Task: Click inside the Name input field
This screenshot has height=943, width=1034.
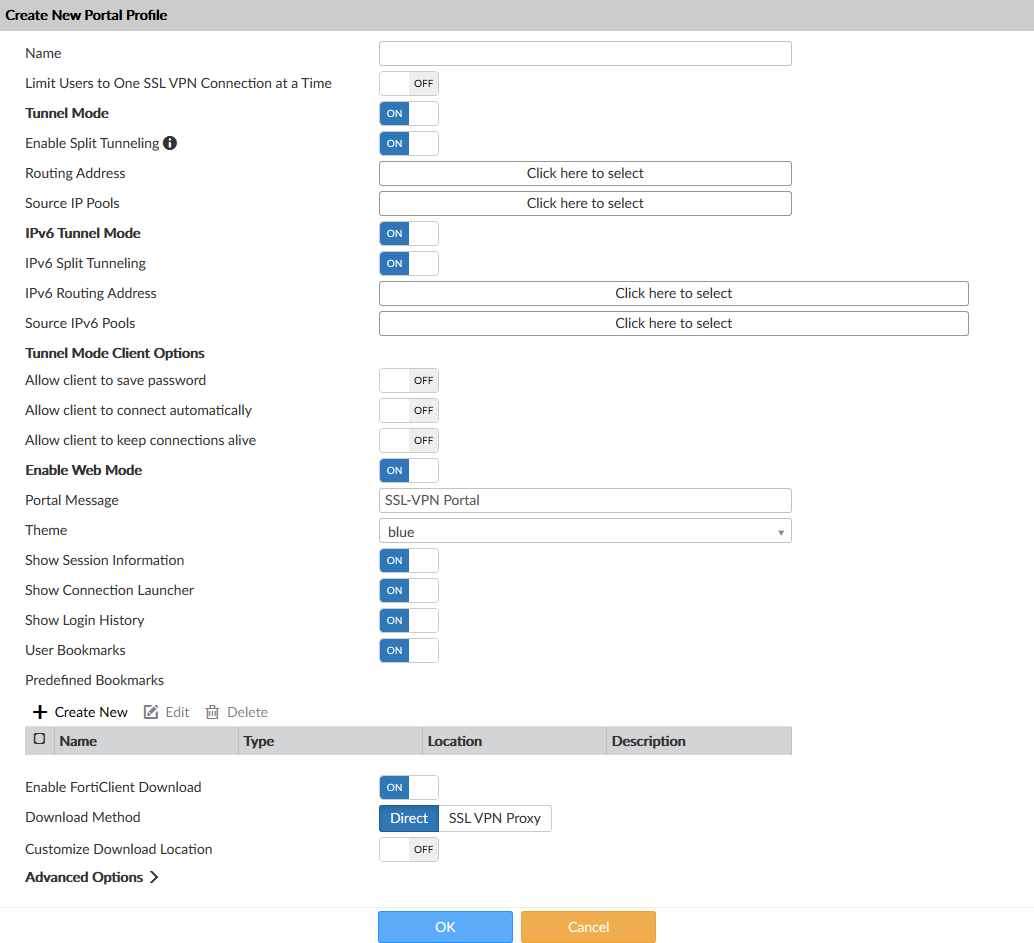Action: point(584,53)
